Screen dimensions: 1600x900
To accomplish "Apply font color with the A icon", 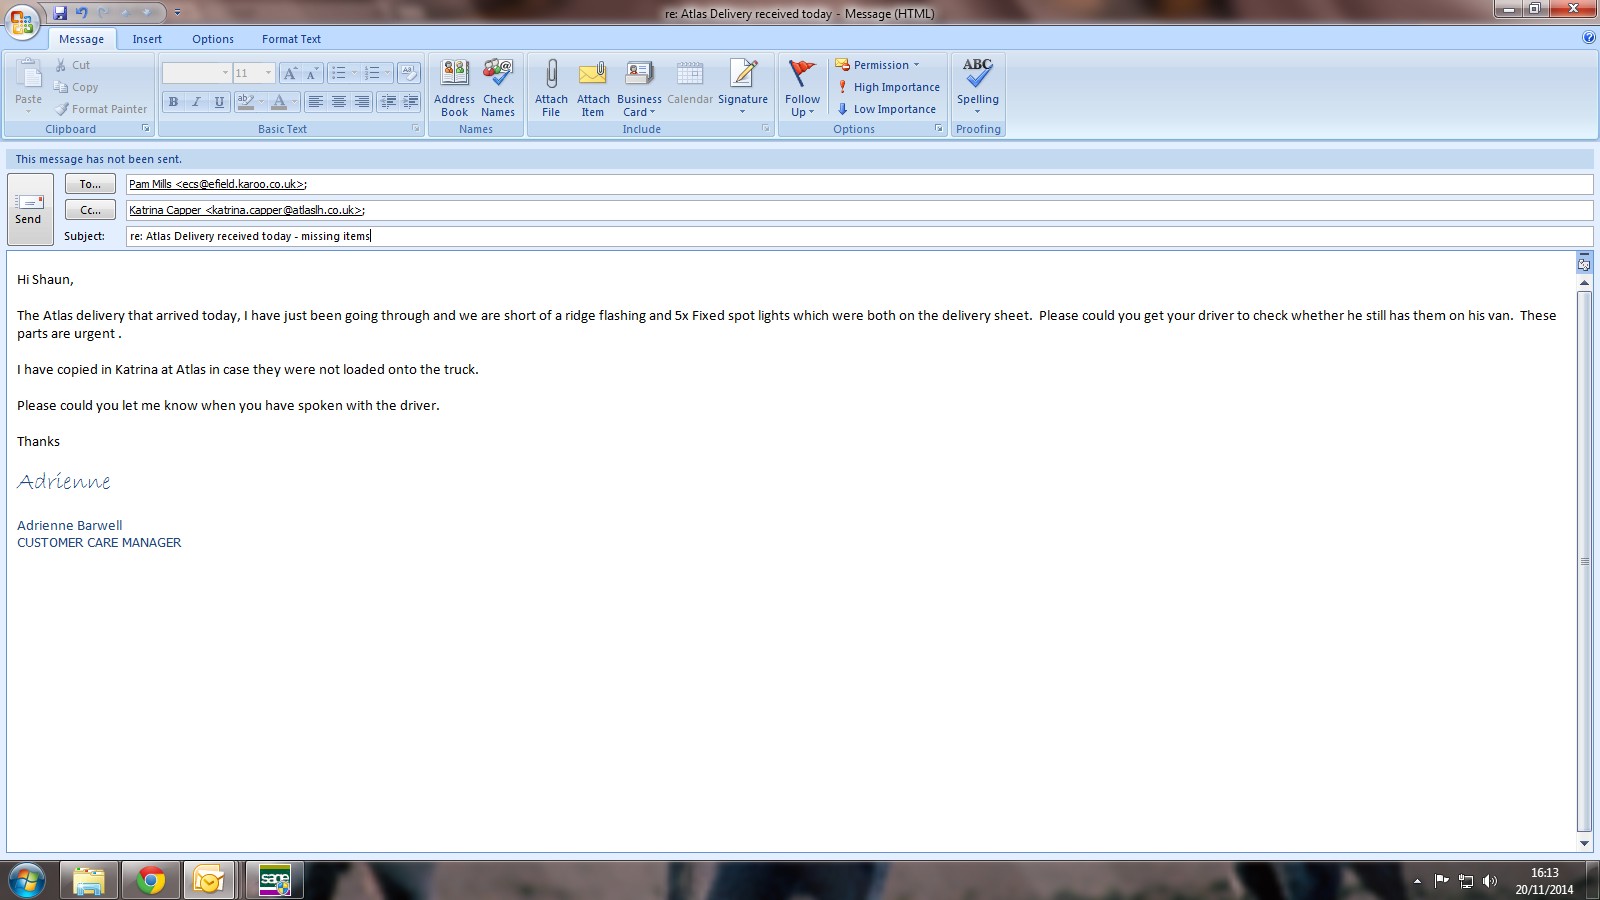I will coord(279,101).
